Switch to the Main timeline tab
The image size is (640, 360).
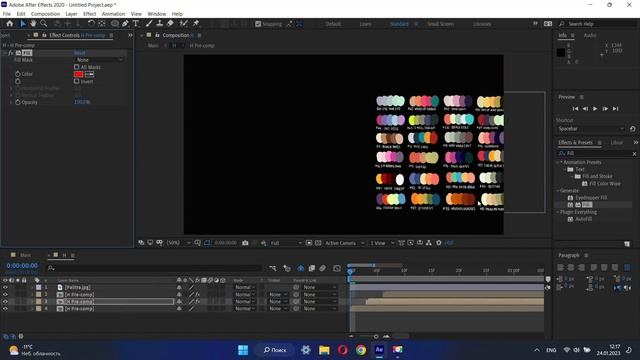[25, 255]
